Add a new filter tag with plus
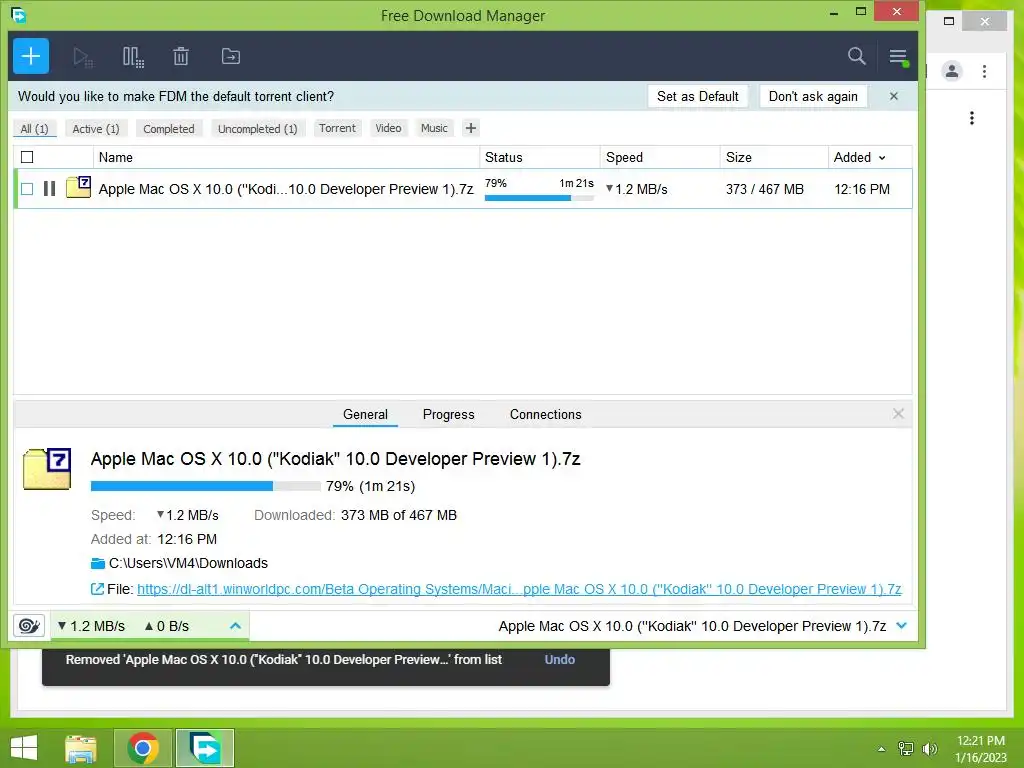Image resolution: width=1024 pixels, height=768 pixels. click(471, 128)
